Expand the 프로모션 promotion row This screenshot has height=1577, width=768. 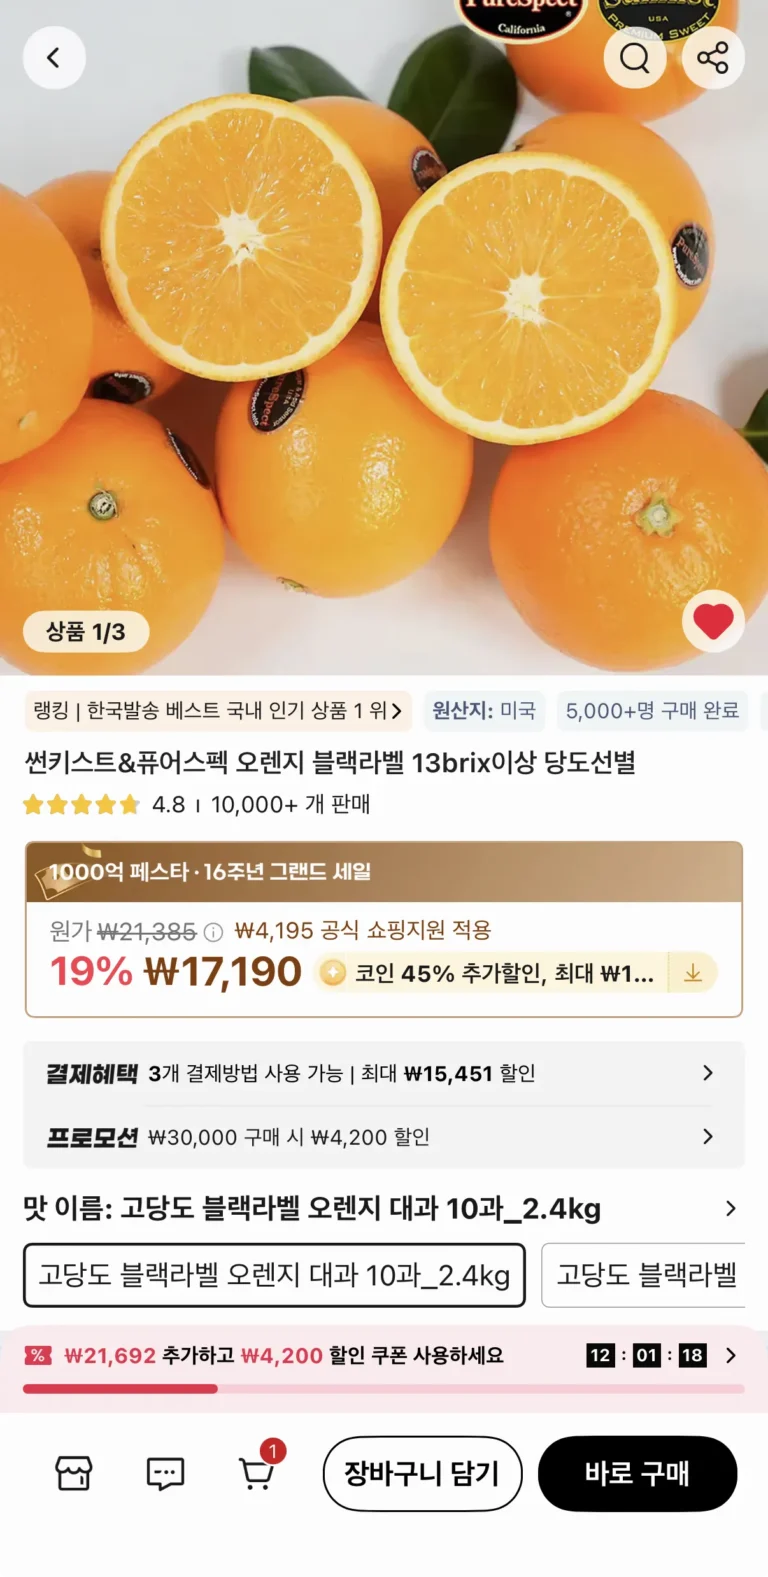tap(707, 1136)
